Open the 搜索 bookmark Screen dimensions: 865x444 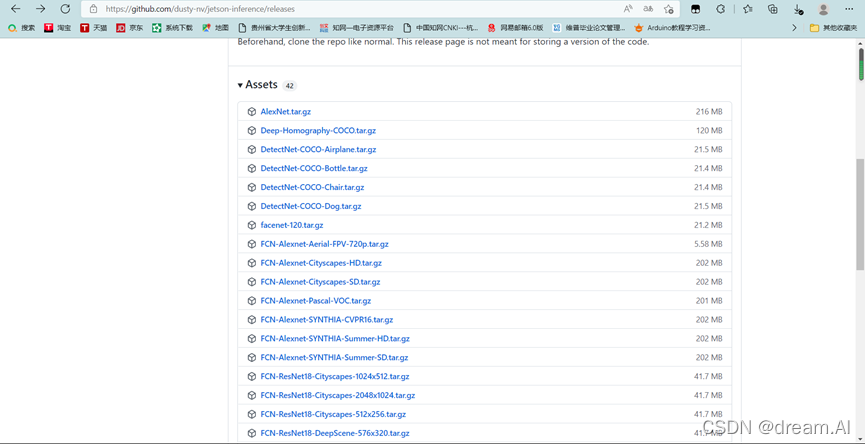(22, 28)
